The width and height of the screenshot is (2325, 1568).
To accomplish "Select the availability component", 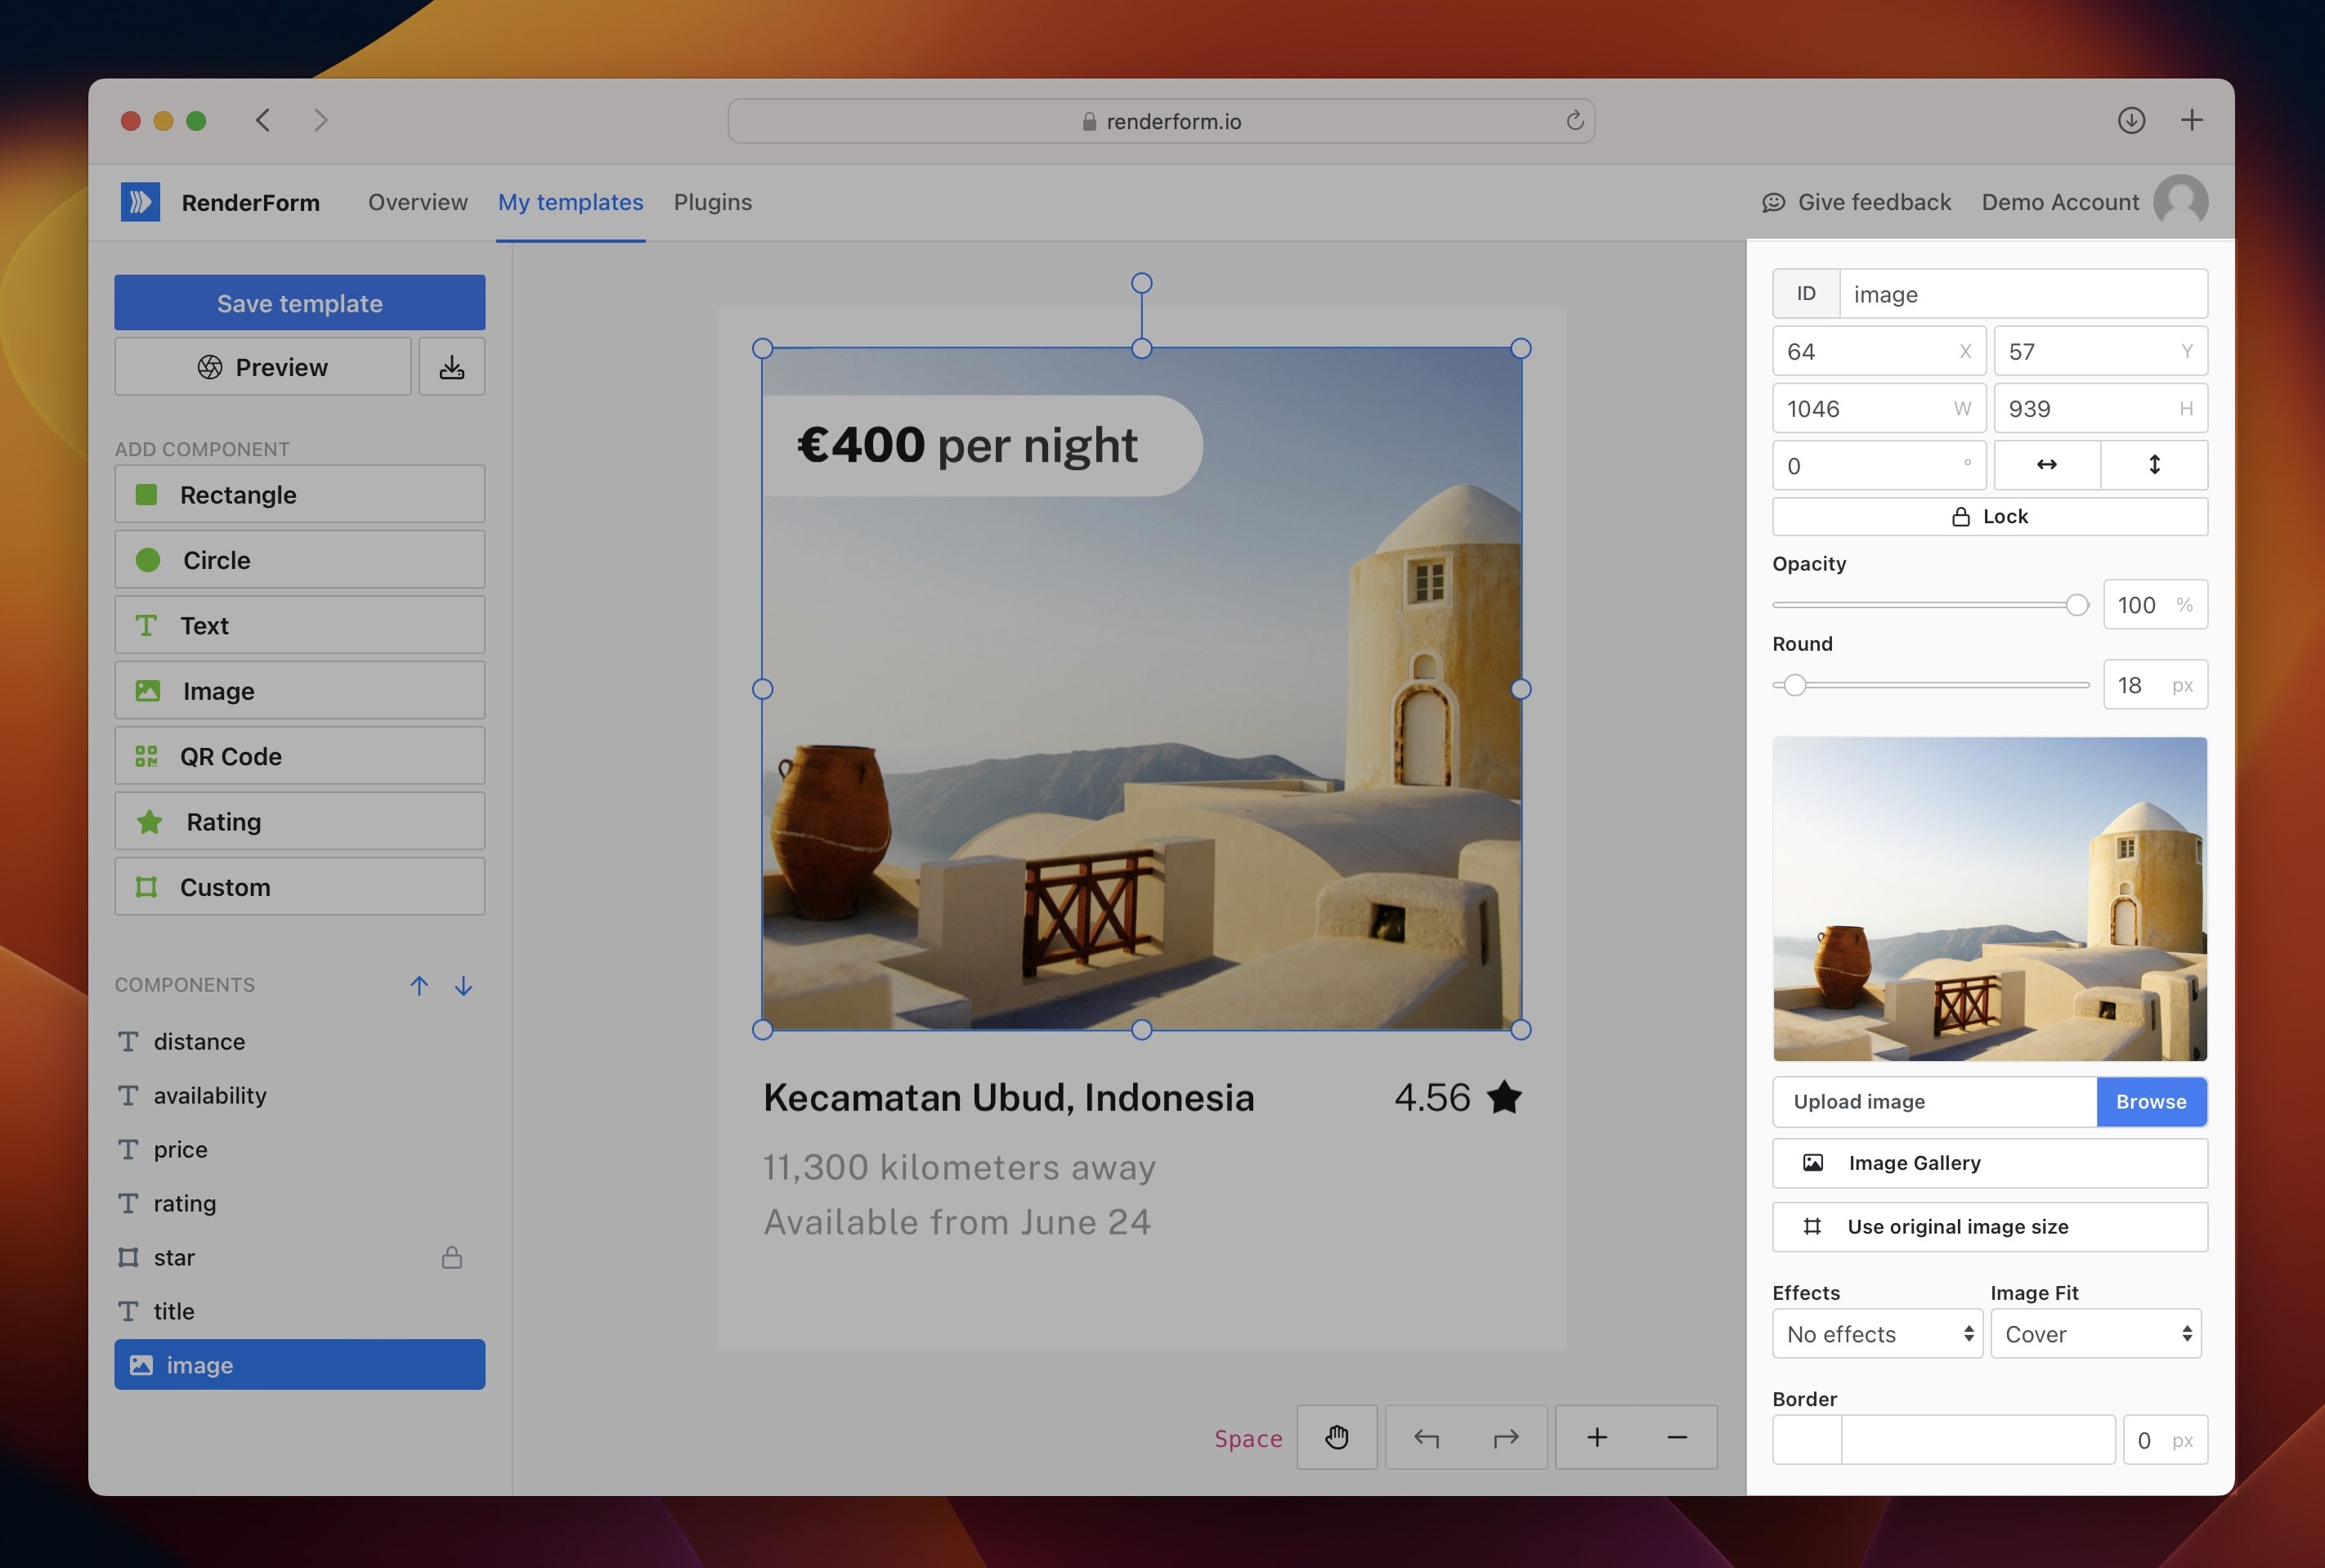I will [300, 1095].
